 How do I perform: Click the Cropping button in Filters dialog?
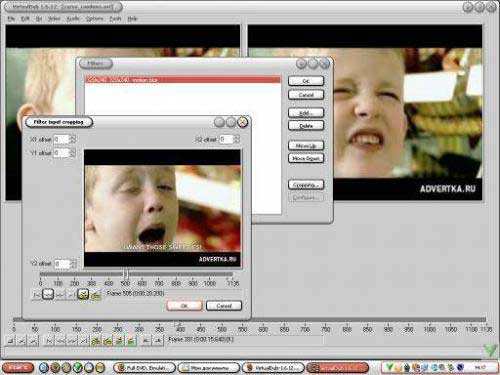(306, 185)
